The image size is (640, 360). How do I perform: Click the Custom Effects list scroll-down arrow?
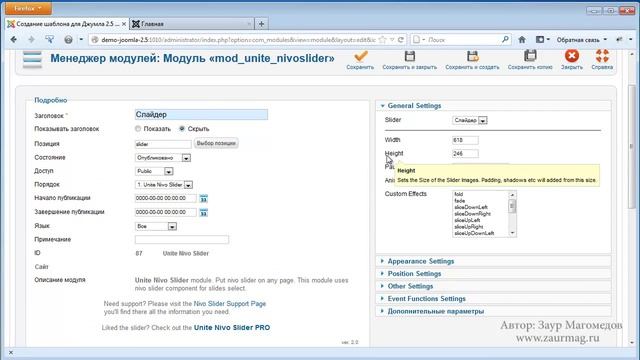tap(512, 233)
